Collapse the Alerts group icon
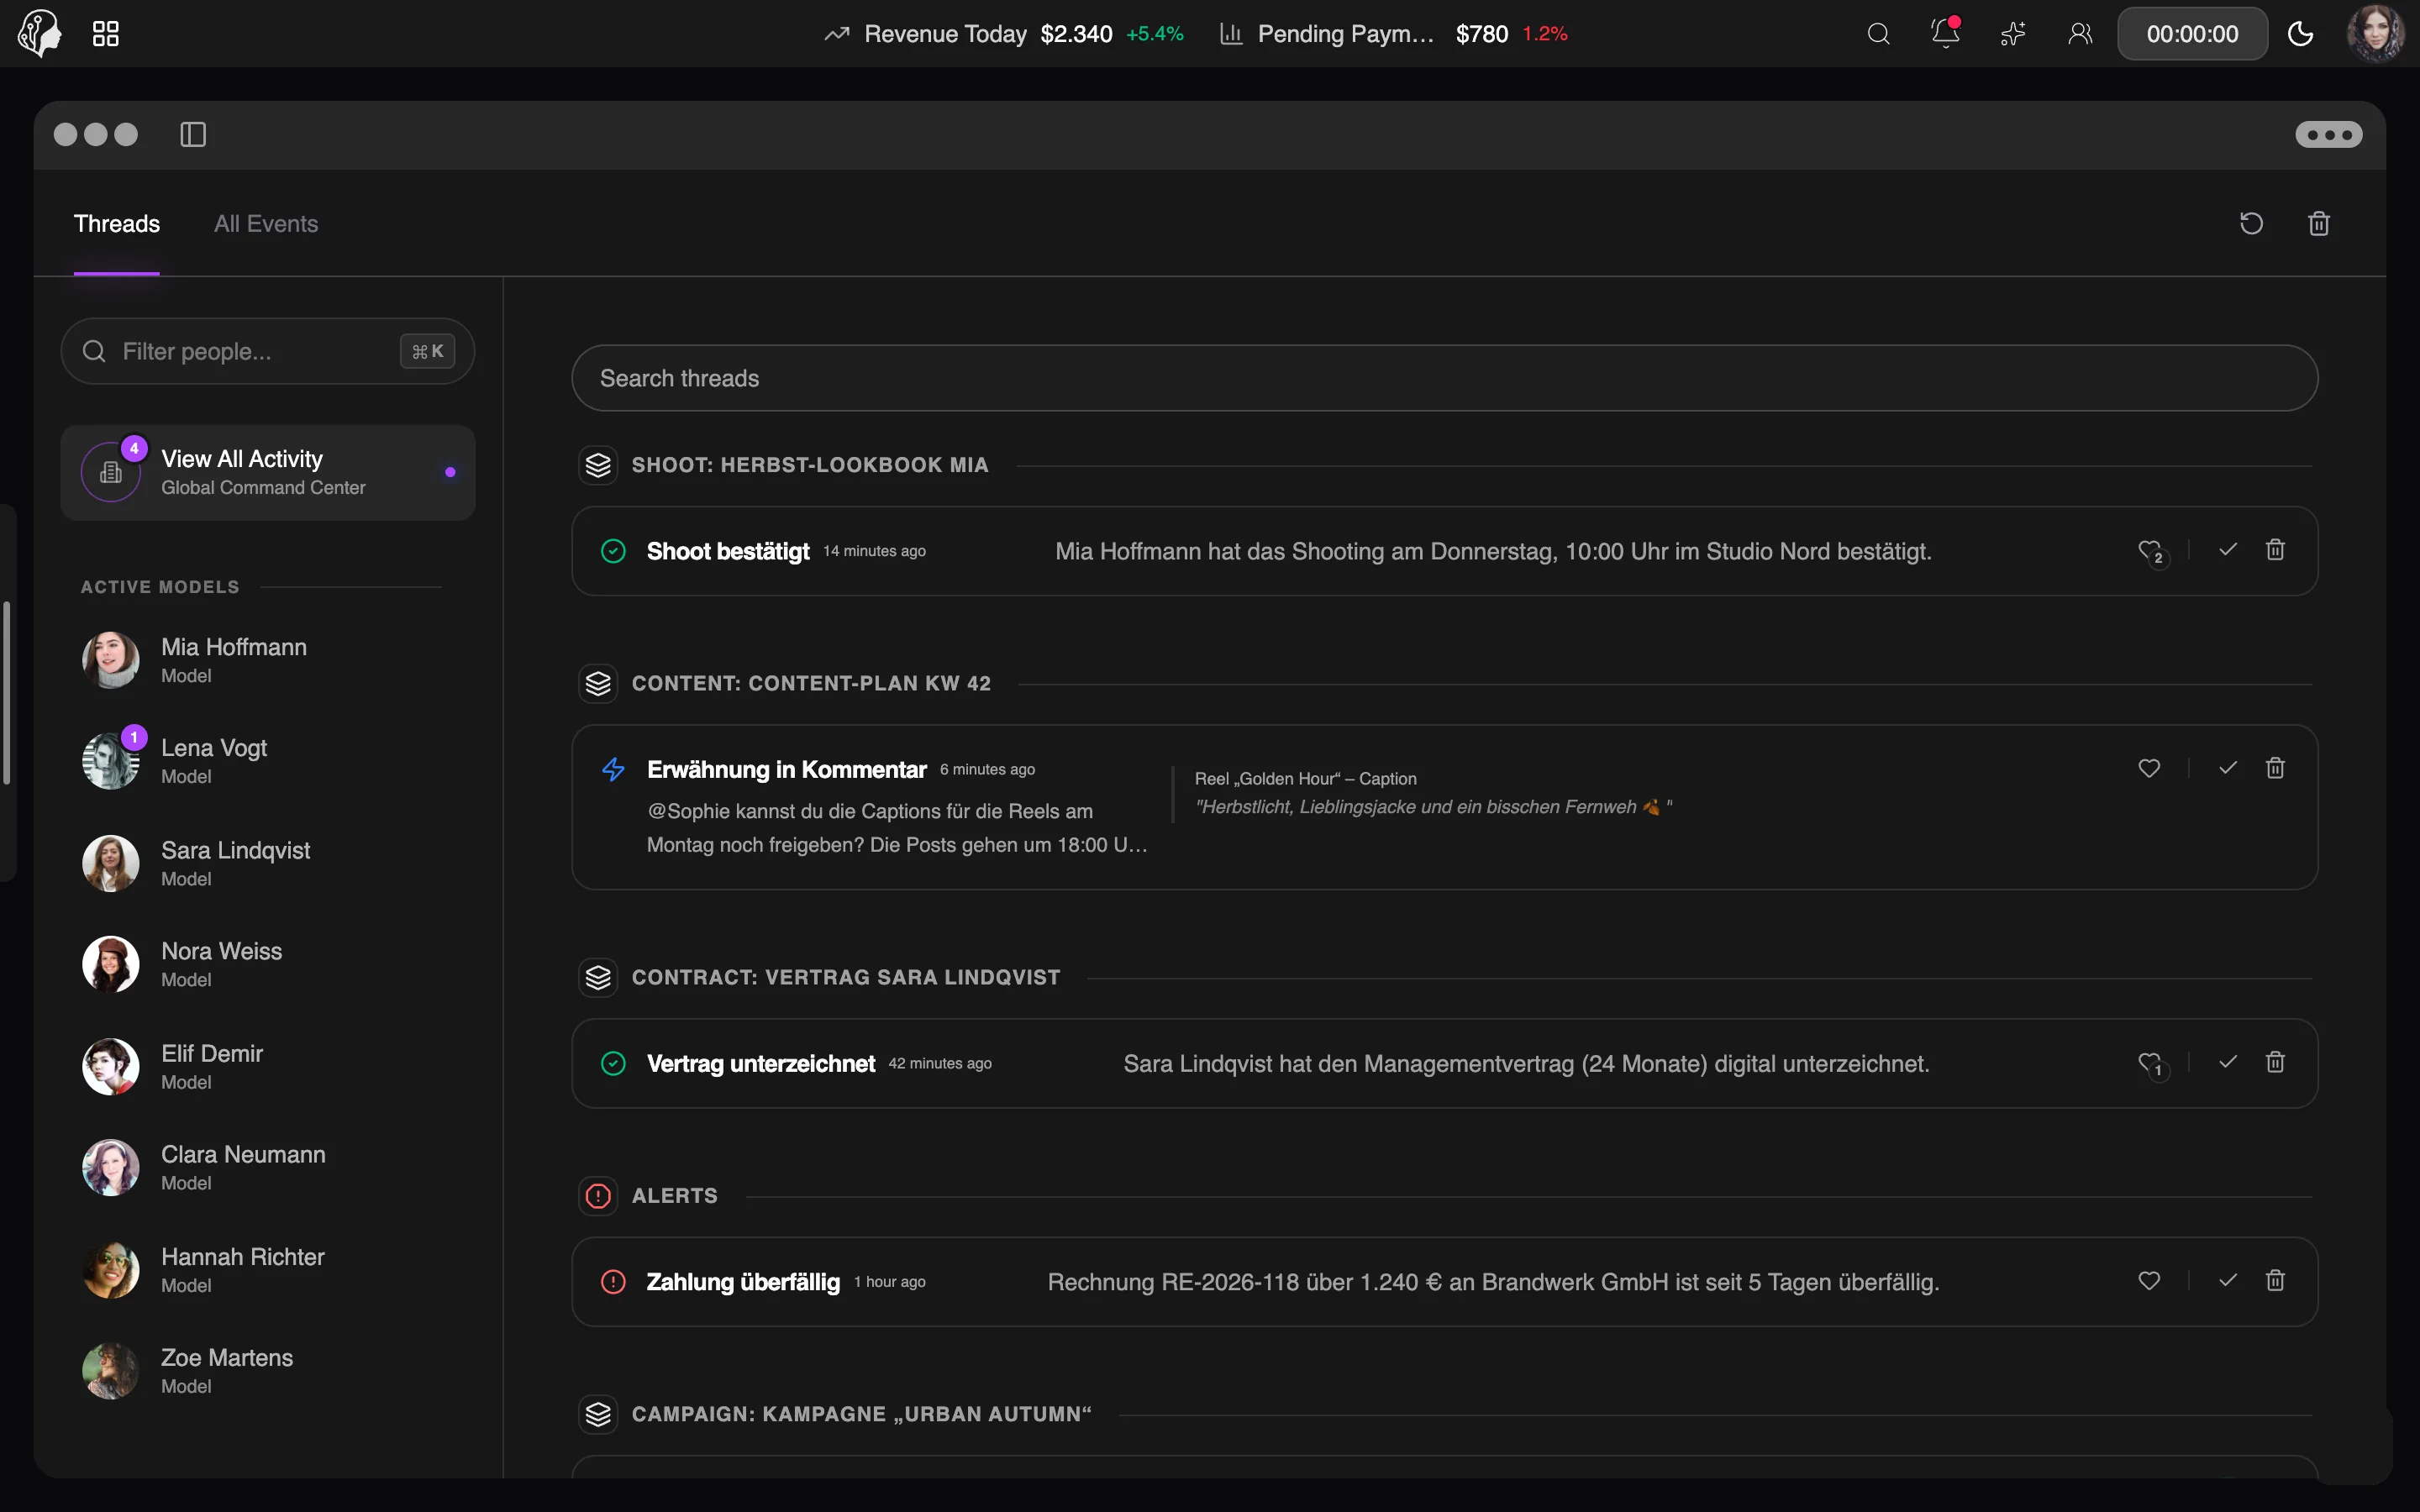This screenshot has height=1512, width=2420. [x=598, y=1196]
